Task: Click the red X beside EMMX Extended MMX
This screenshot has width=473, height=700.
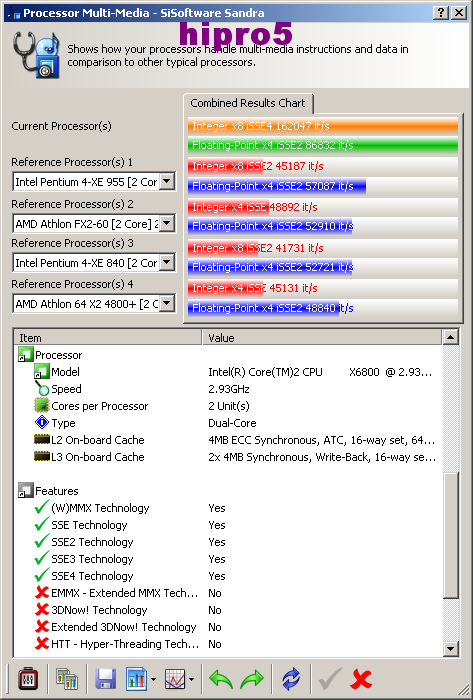Action: [41, 592]
